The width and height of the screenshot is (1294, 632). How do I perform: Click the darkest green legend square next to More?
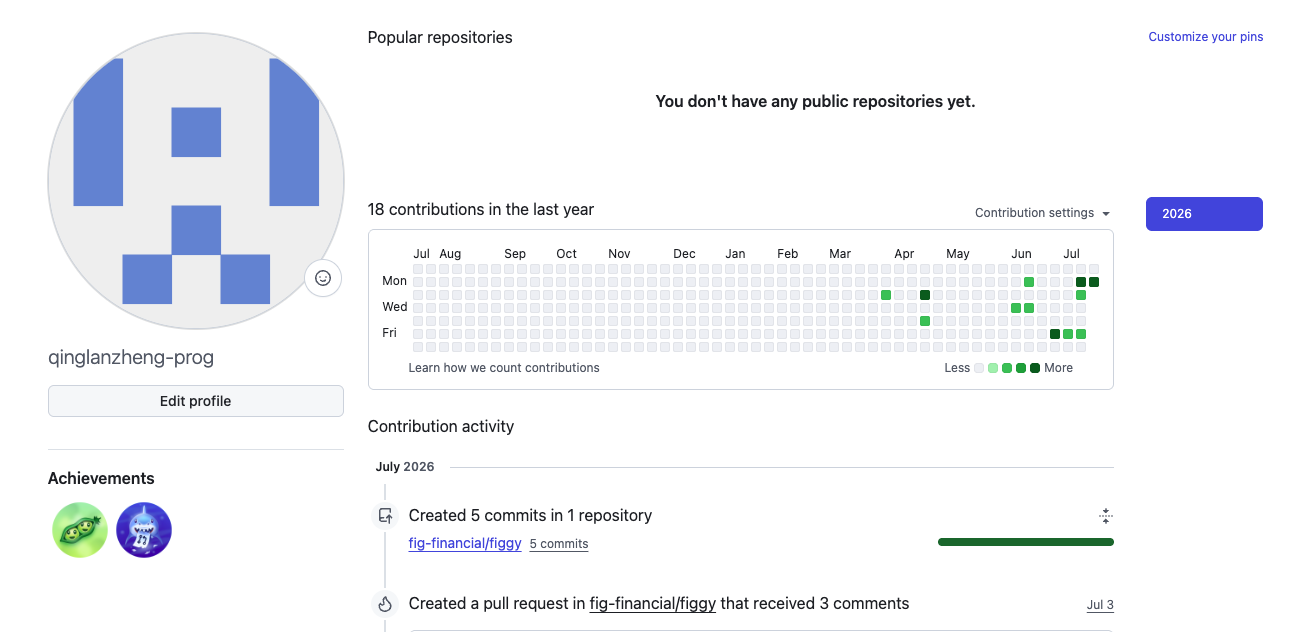pos(1035,368)
